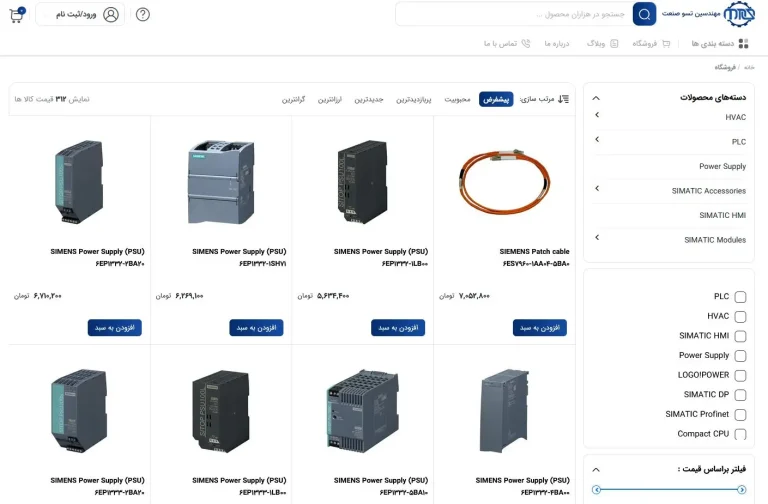Click the user account profile icon
This screenshot has width=768, height=504.
tap(111, 15)
